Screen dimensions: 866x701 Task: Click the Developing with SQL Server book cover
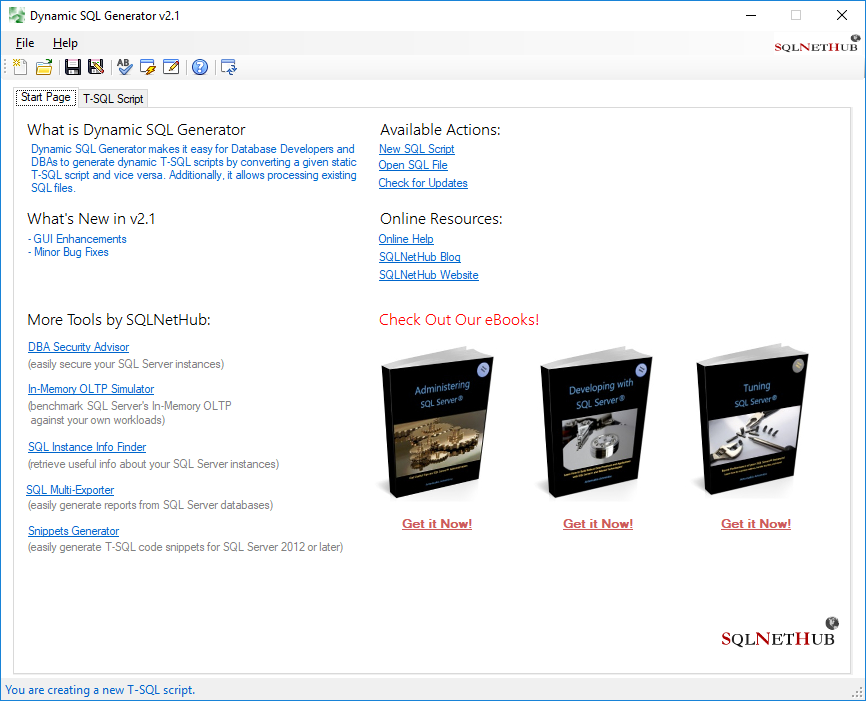click(596, 423)
